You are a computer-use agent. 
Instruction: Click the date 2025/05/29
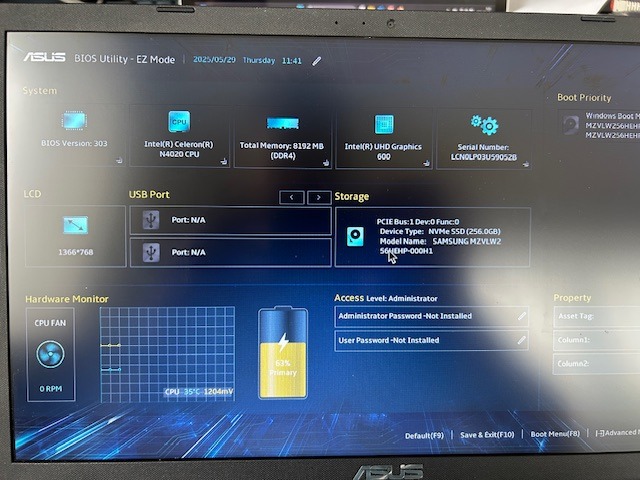[x=214, y=60]
